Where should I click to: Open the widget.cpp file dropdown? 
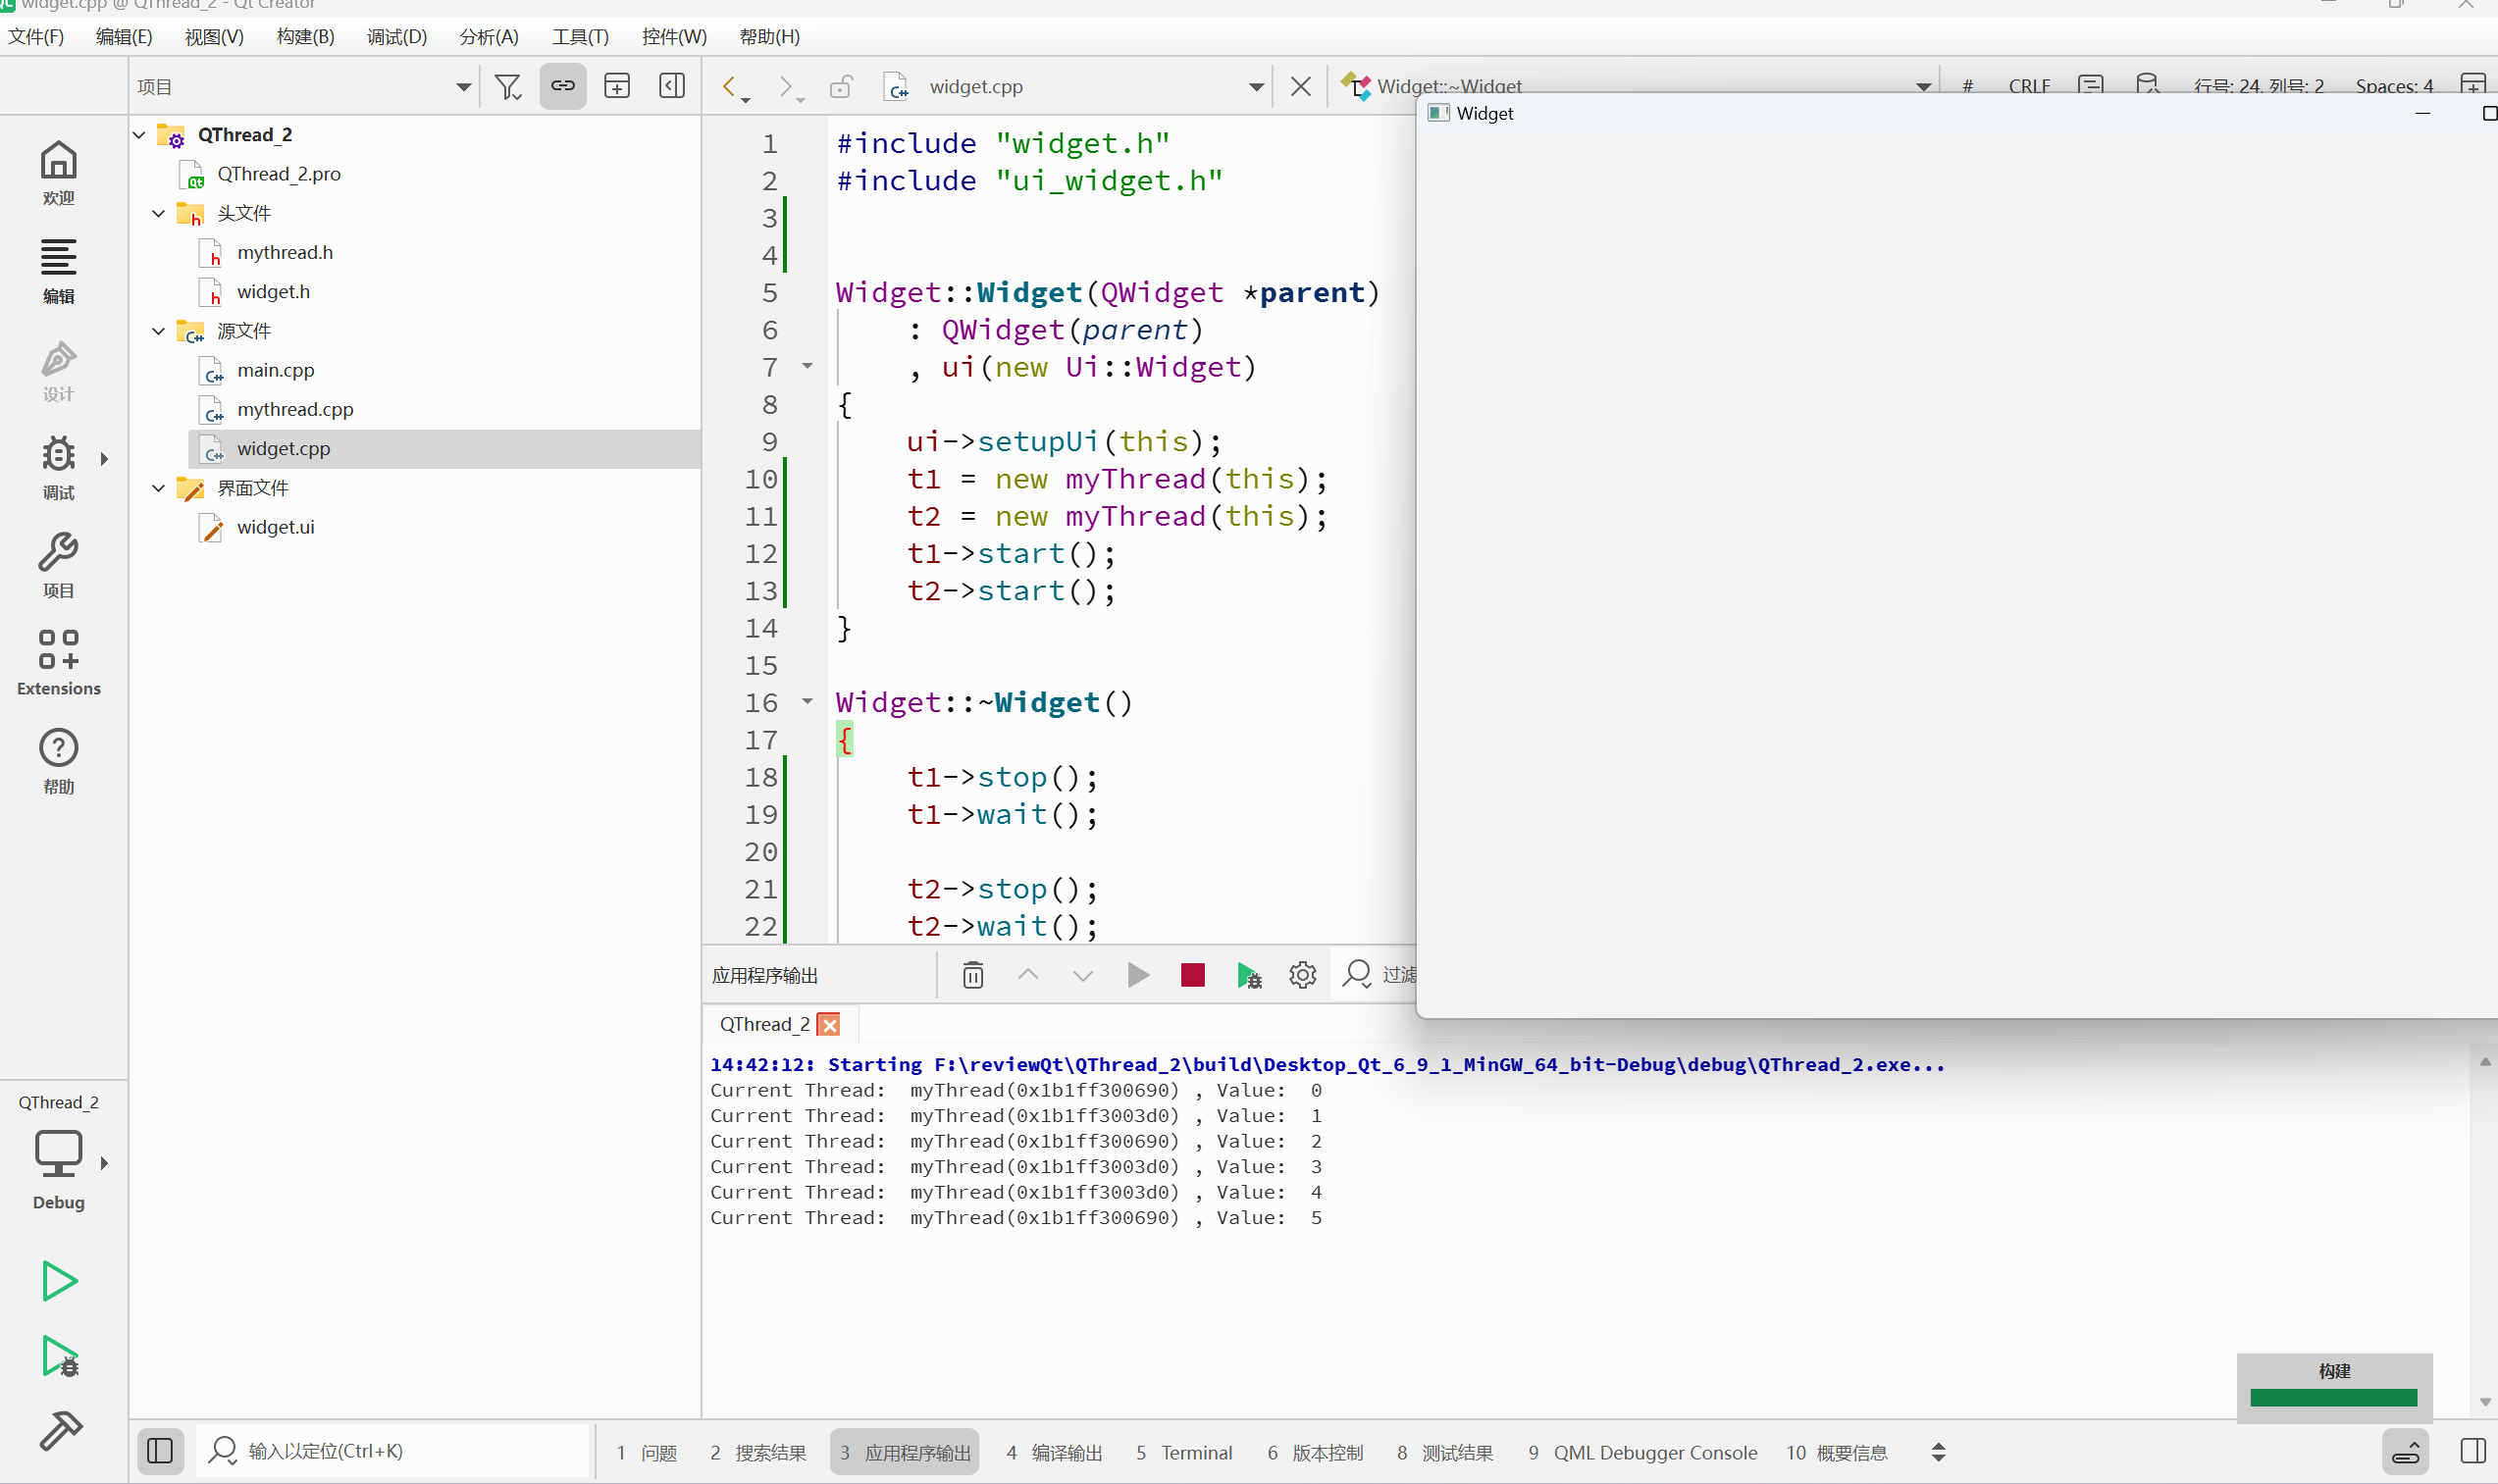pyautogui.click(x=1256, y=87)
